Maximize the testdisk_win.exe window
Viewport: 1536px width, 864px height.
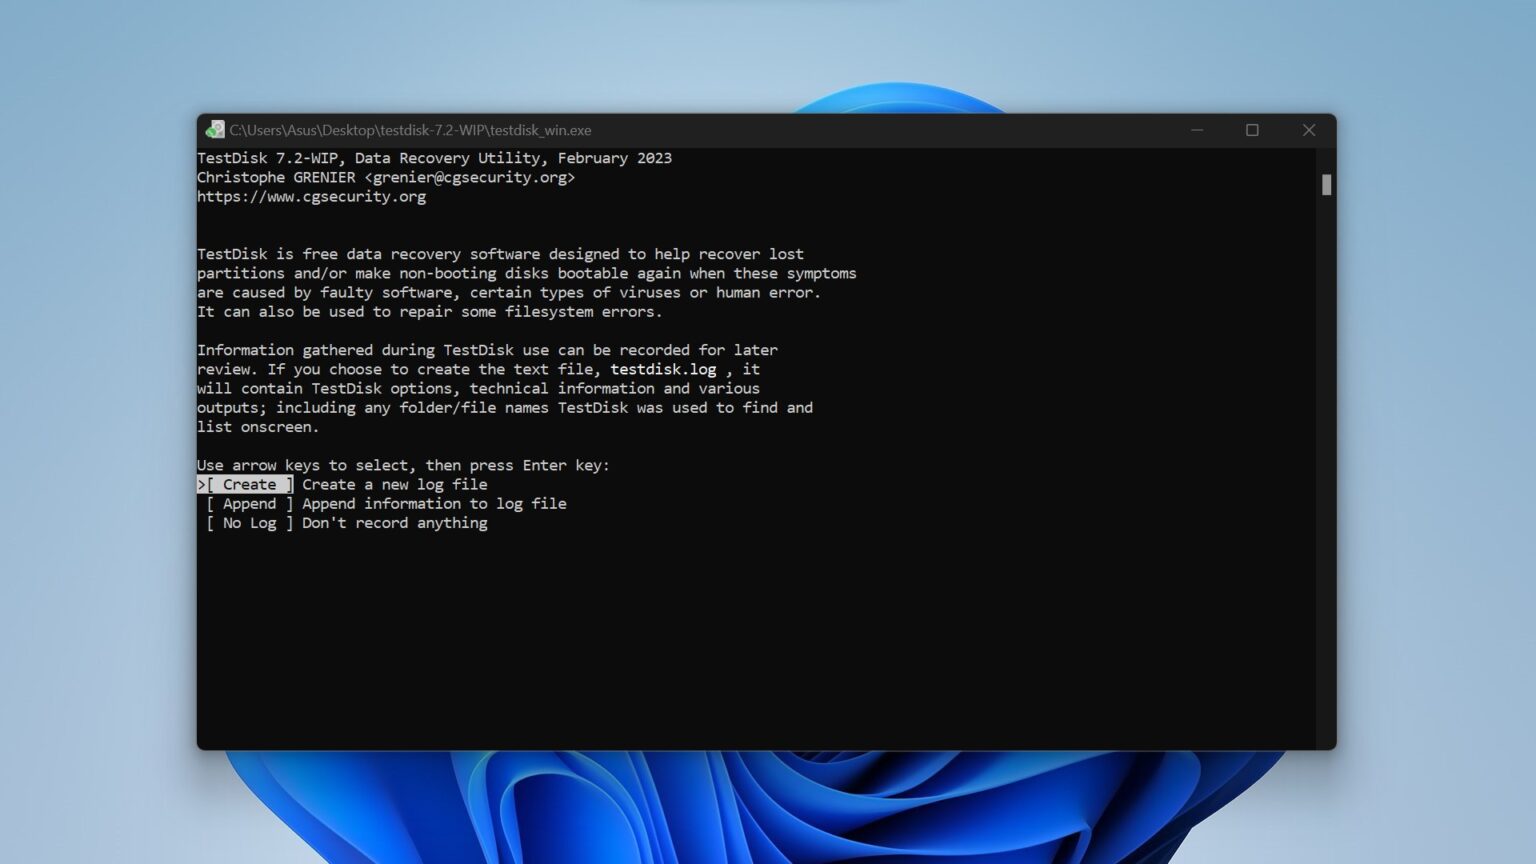[1252, 130]
